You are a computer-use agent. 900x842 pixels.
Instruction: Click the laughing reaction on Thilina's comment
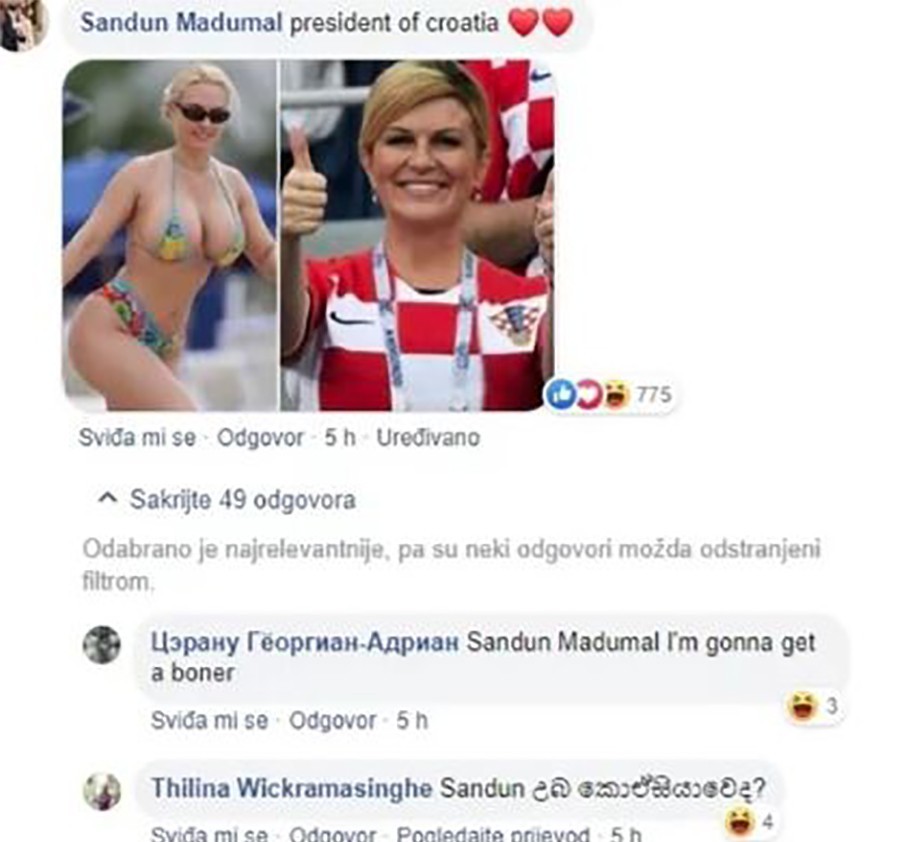[740, 821]
